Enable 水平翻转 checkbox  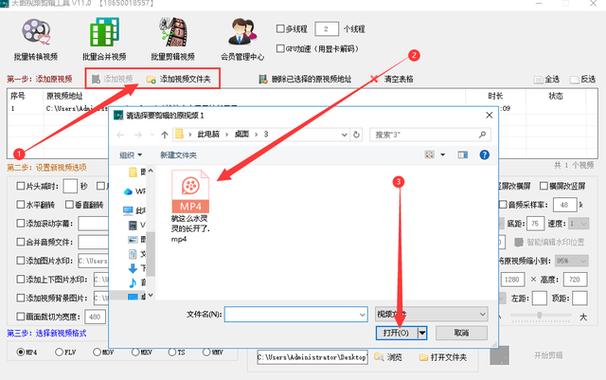point(20,204)
